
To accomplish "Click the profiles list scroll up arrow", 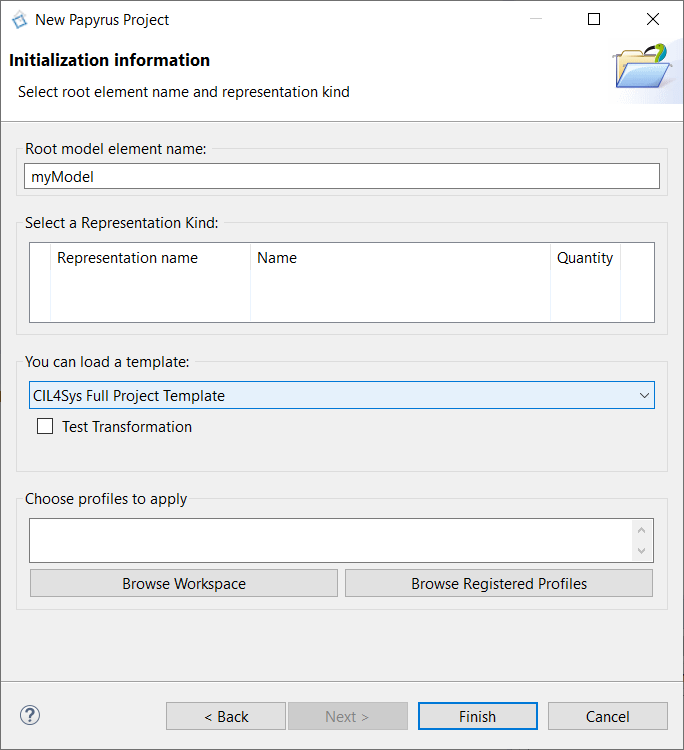I will click(641, 530).
